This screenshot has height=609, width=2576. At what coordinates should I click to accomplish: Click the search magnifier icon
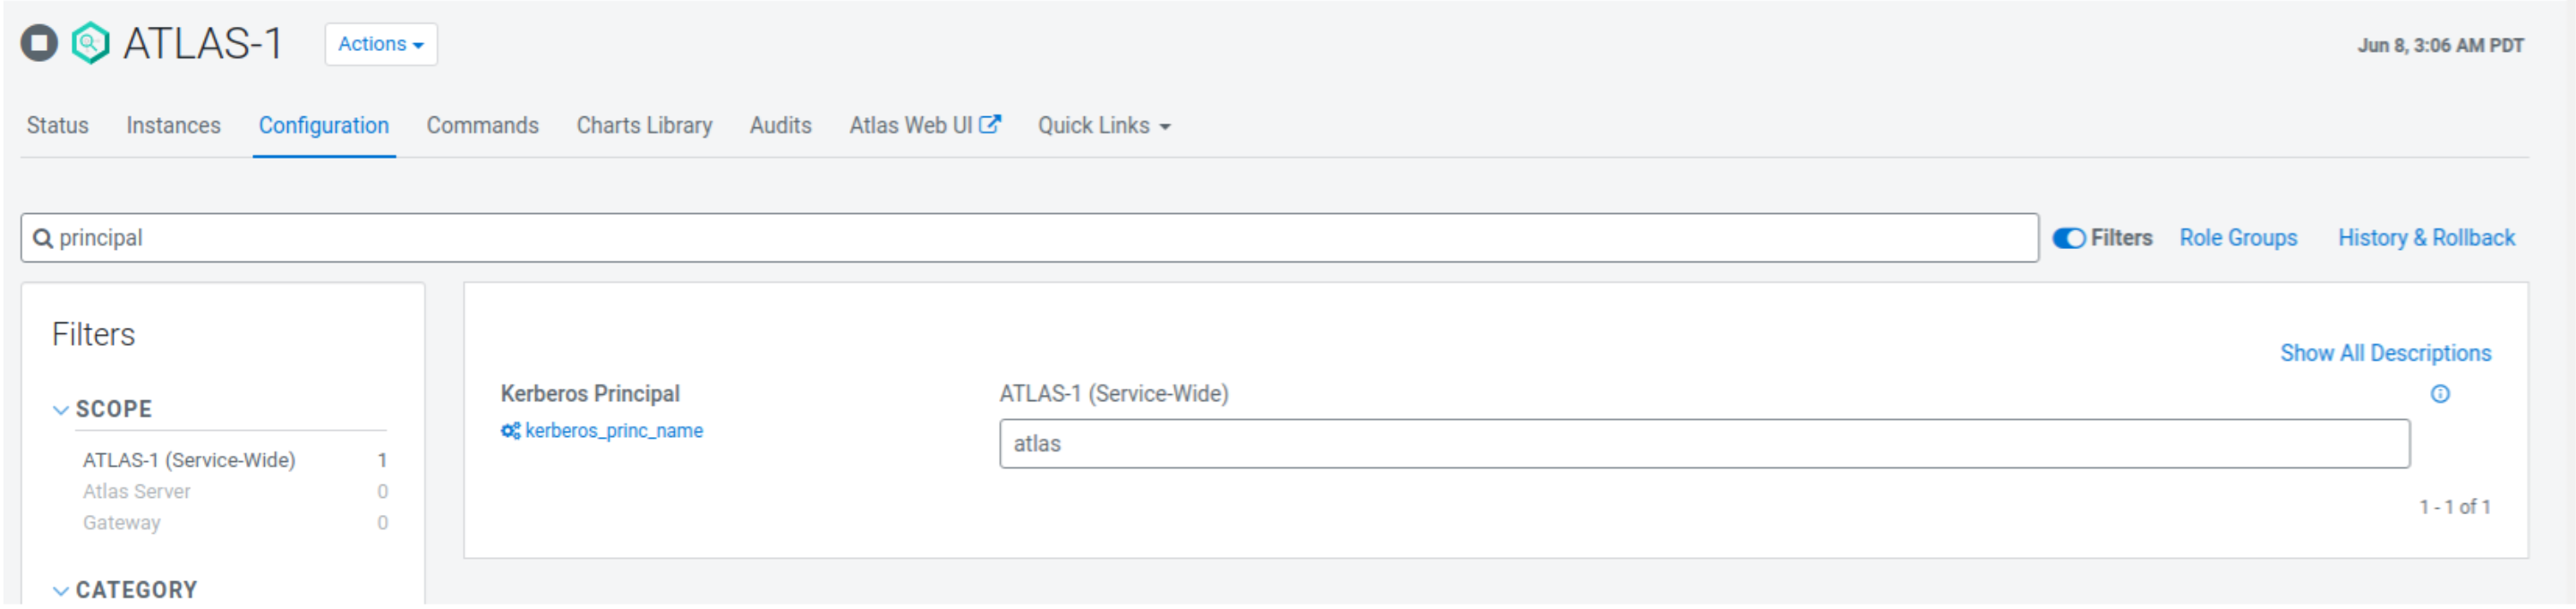(43, 239)
